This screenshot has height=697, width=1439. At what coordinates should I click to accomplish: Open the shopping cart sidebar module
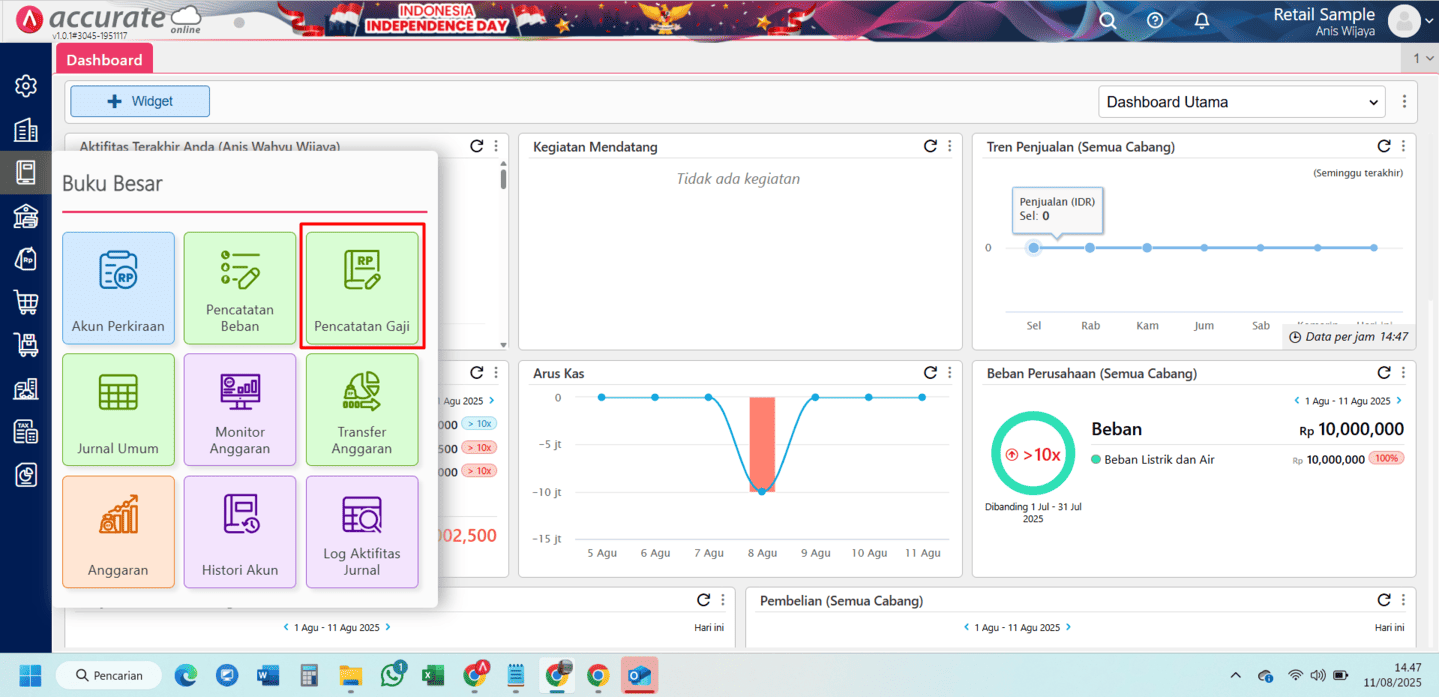click(26, 301)
